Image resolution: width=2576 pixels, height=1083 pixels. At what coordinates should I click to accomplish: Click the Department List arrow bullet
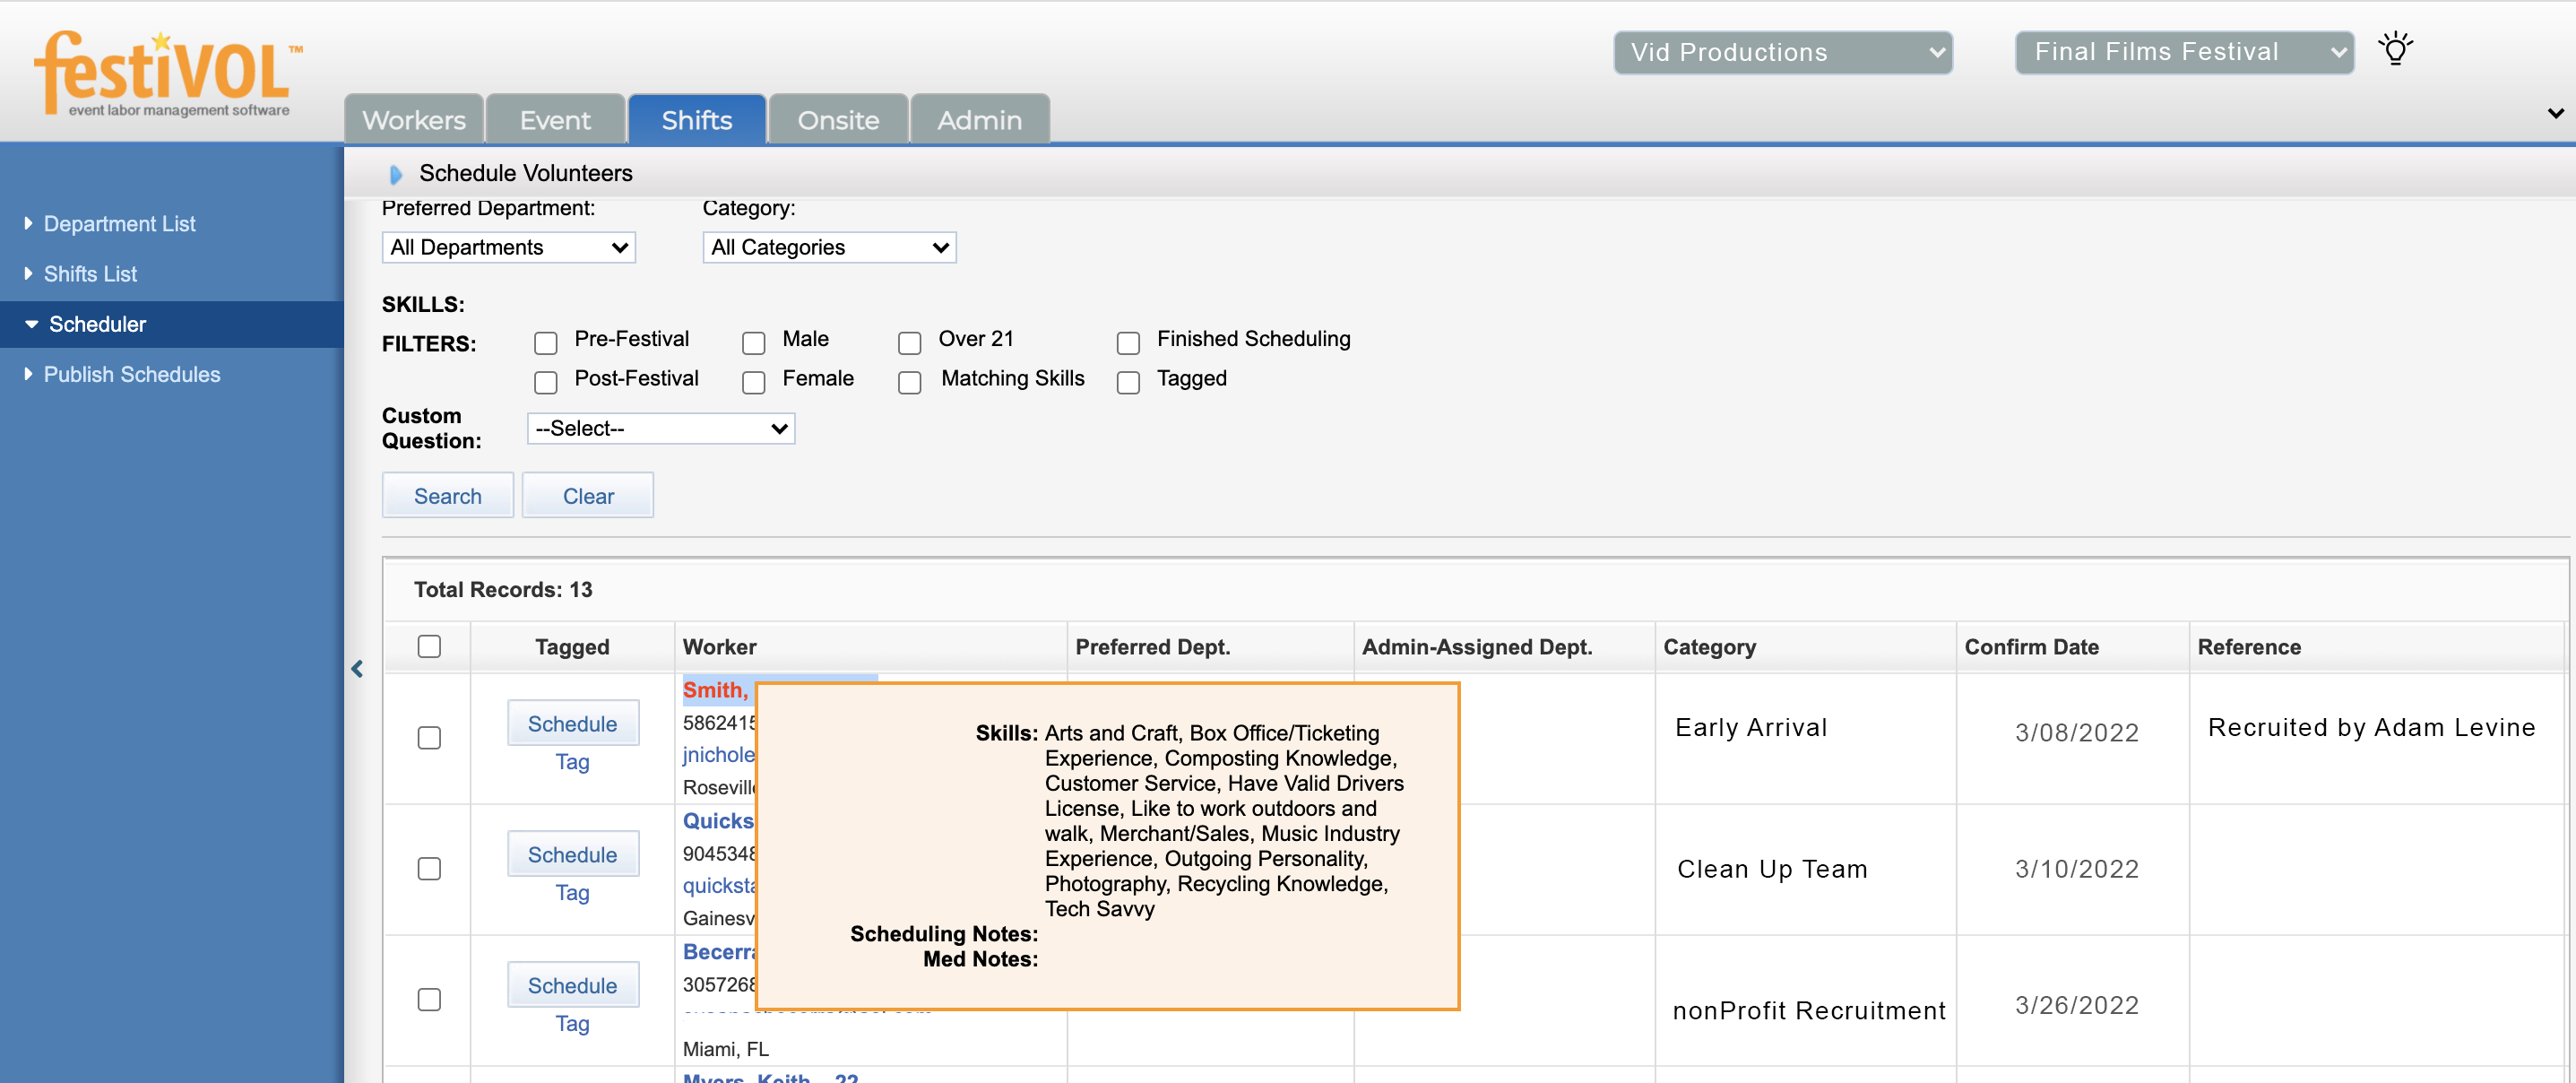coord(28,223)
